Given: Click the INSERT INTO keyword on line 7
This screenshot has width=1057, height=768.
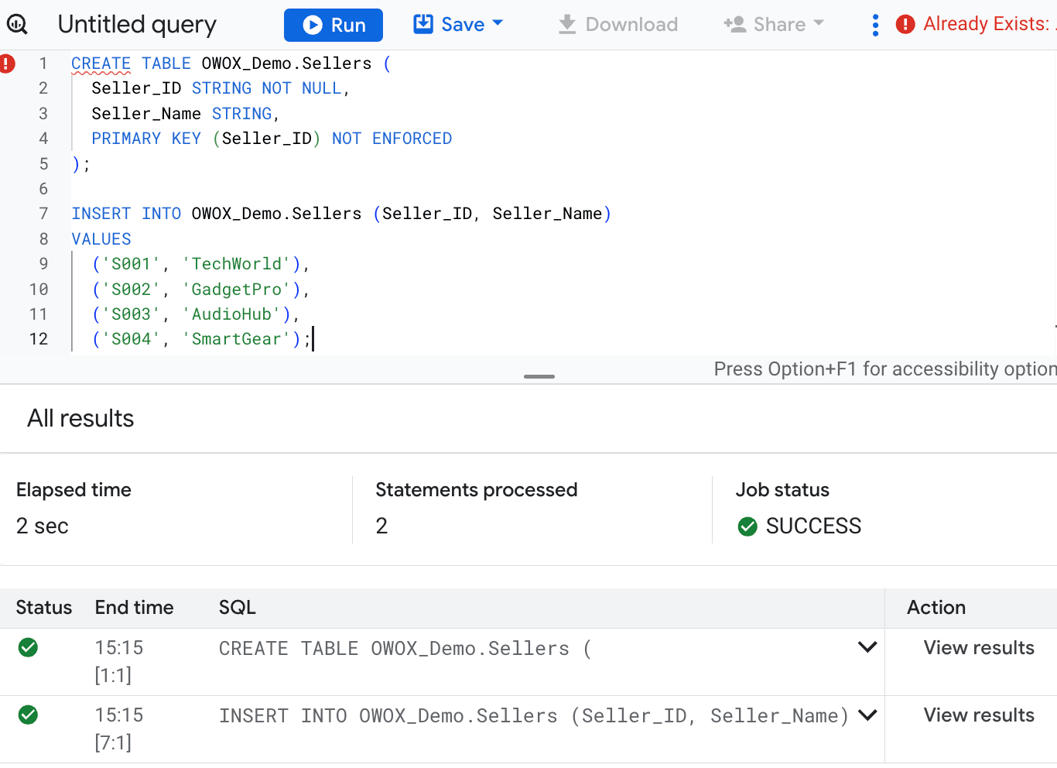Looking at the screenshot, I should 126,214.
